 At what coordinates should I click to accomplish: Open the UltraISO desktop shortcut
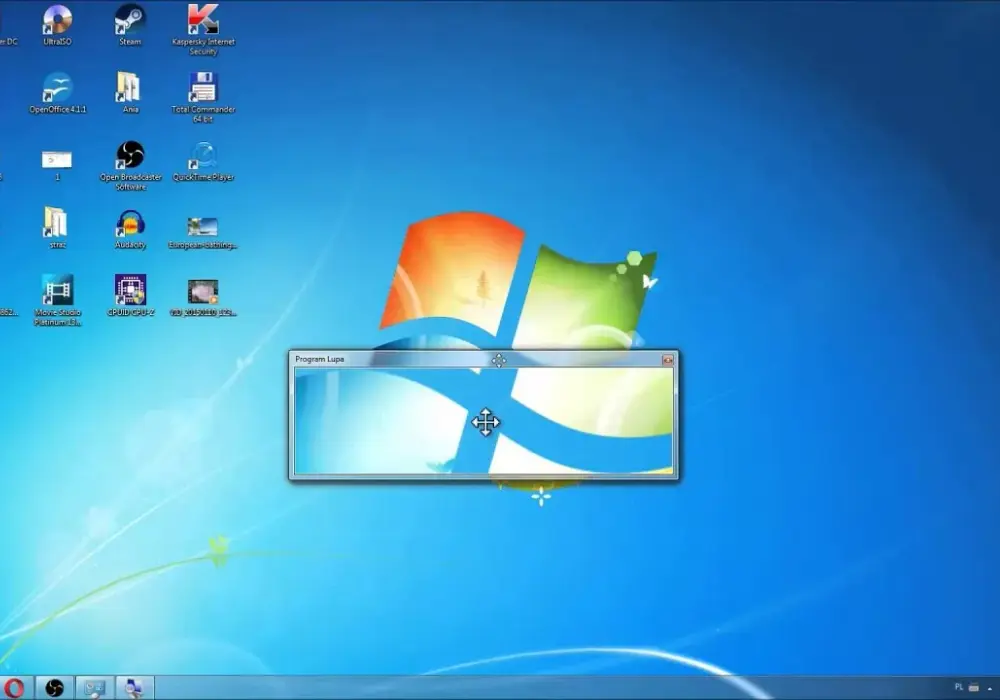[57, 24]
